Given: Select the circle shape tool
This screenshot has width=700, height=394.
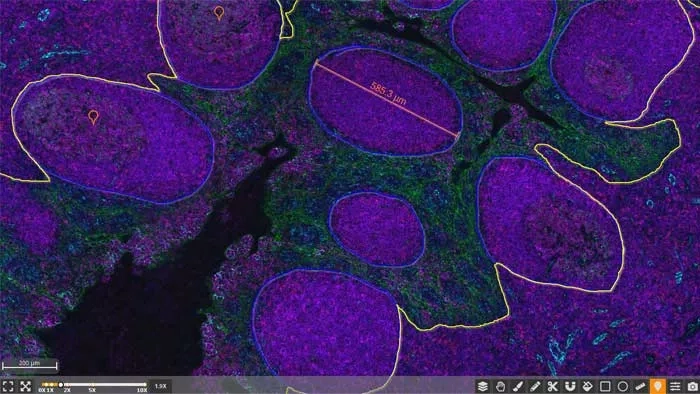Looking at the screenshot, I should click(x=622, y=386).
